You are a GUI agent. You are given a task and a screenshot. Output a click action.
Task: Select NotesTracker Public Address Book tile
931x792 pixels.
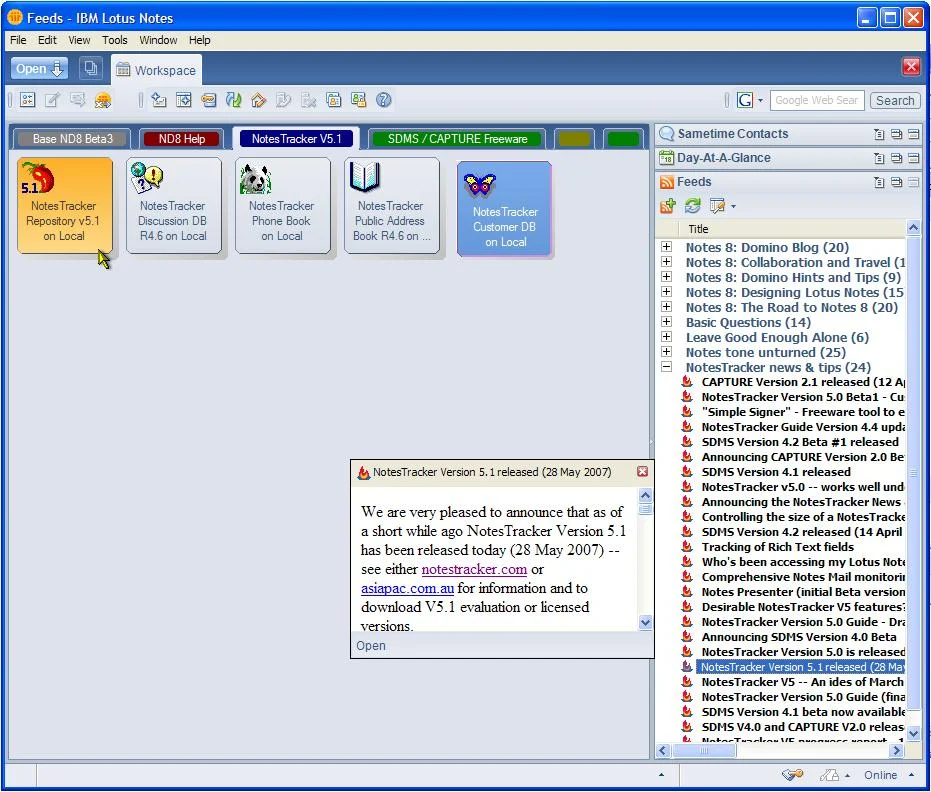click(391, 205)
